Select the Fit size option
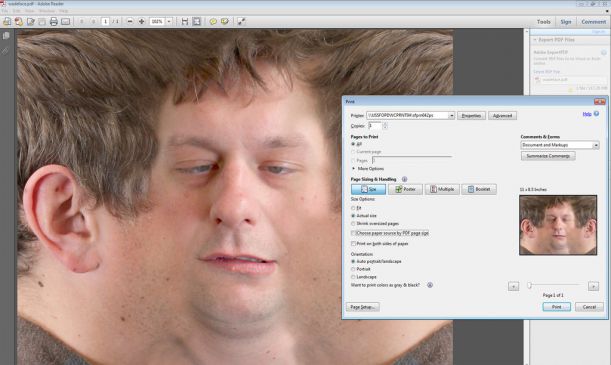 pyautogui.click(x=353, y=208)
